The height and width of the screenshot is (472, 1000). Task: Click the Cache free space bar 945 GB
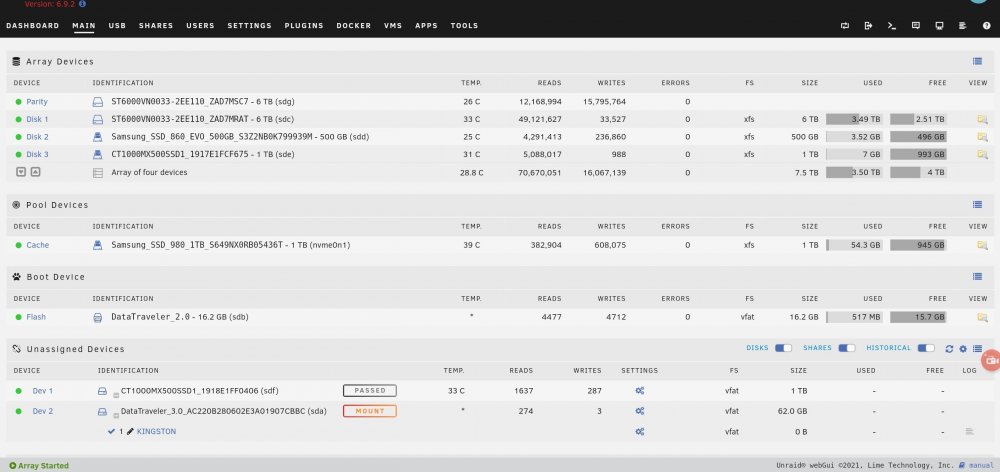point(918,245)
